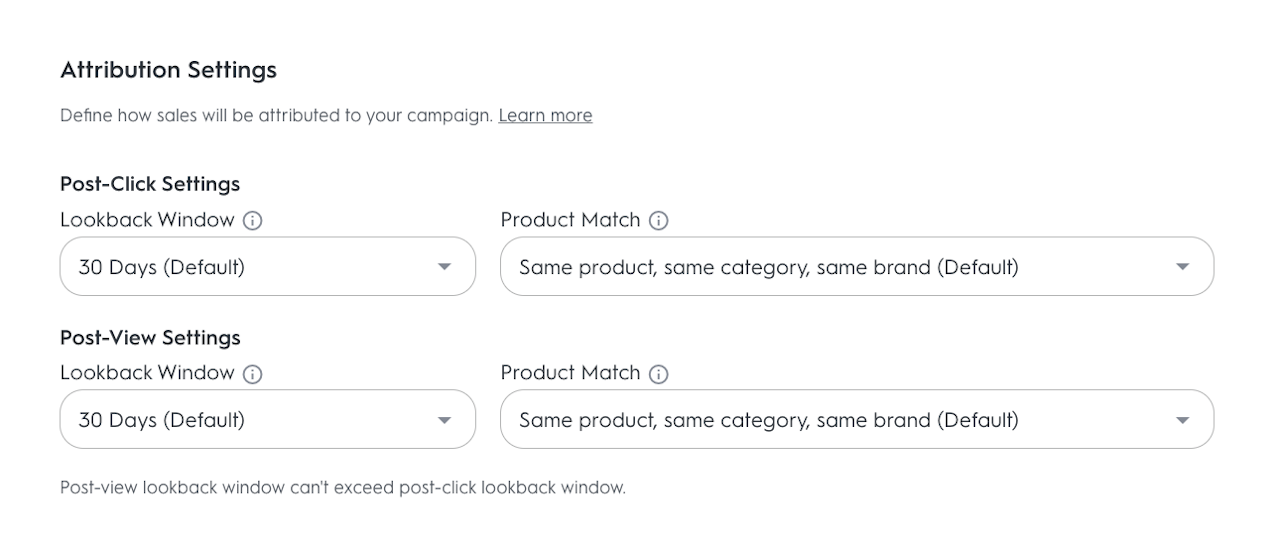This screenshot has height=556, width=1280.
Task: Click info icon beside Post-Click Lookback Window
Action: click(x=253, y=221)
